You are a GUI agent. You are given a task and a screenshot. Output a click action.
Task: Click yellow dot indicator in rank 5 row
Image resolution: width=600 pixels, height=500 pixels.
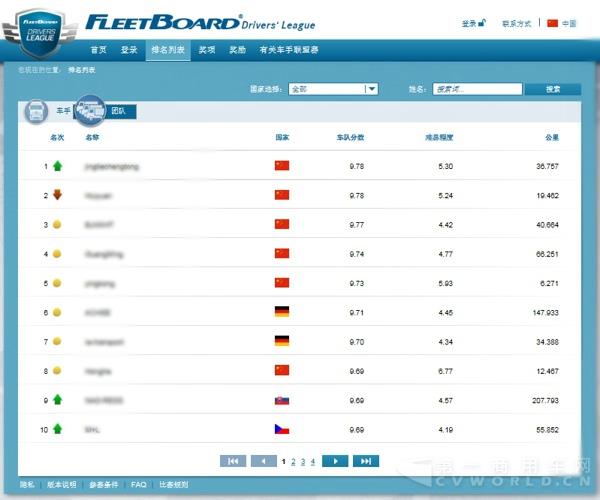pos(57,283)
